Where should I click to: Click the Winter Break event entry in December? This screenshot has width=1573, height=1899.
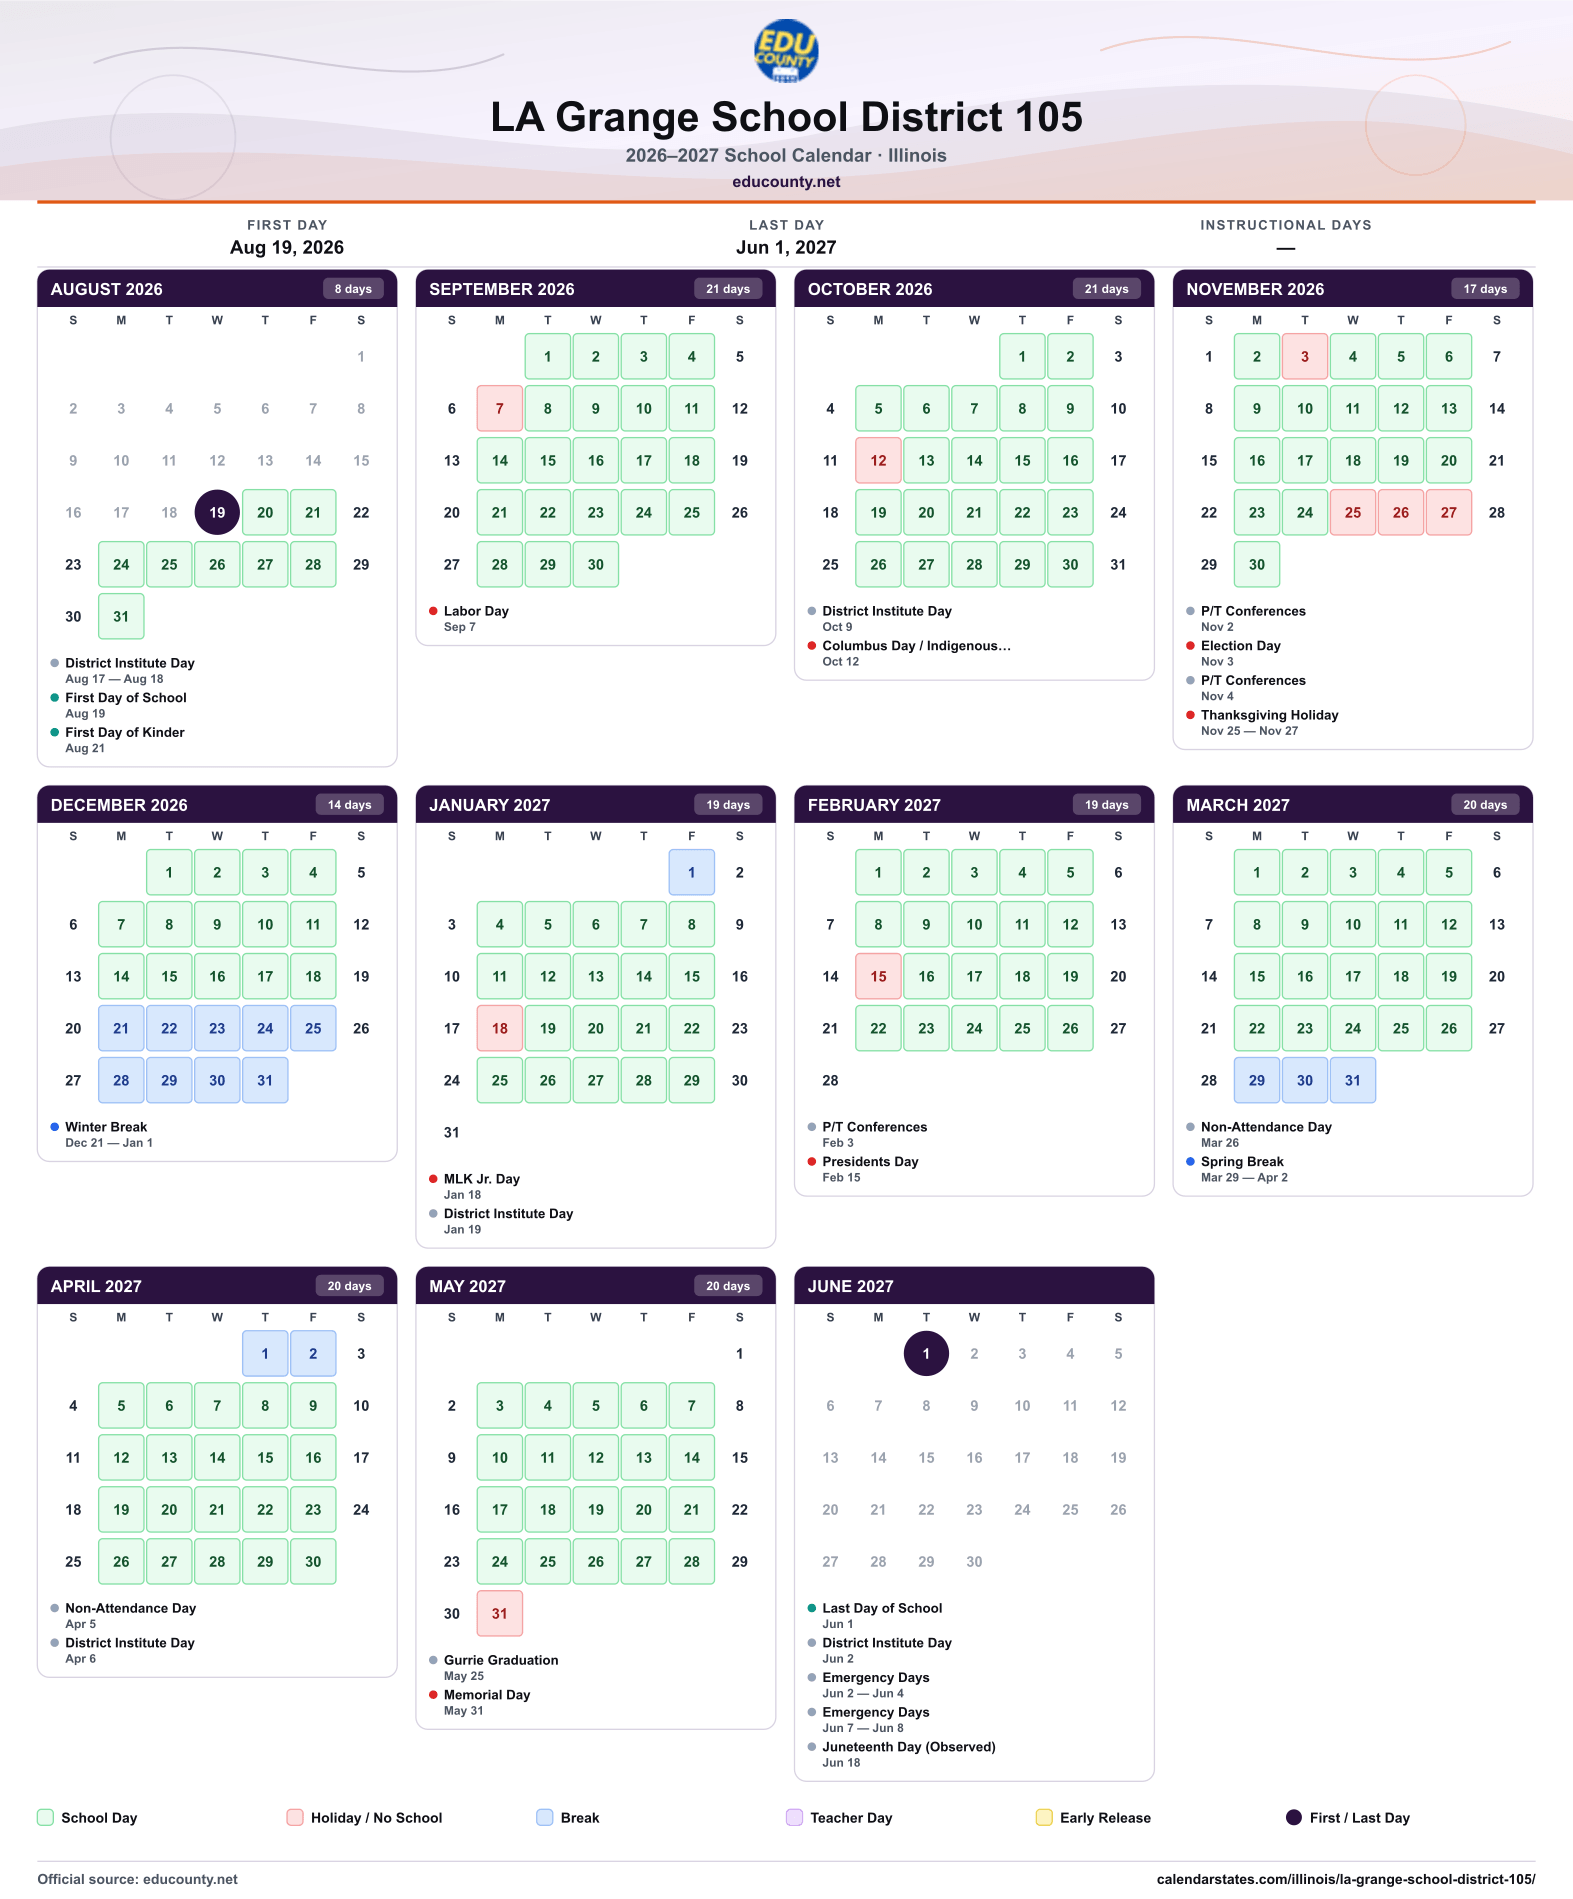pyautogui.click(x=108, y=1134)
